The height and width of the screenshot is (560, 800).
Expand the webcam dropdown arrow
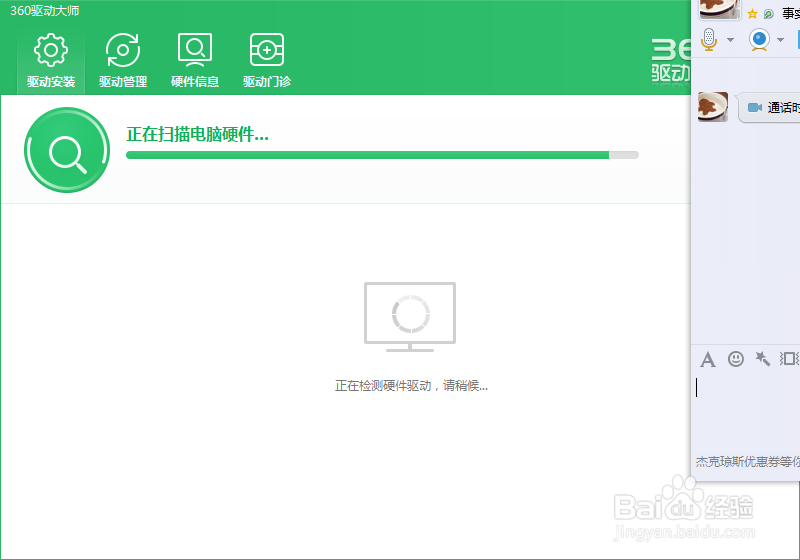780,40
